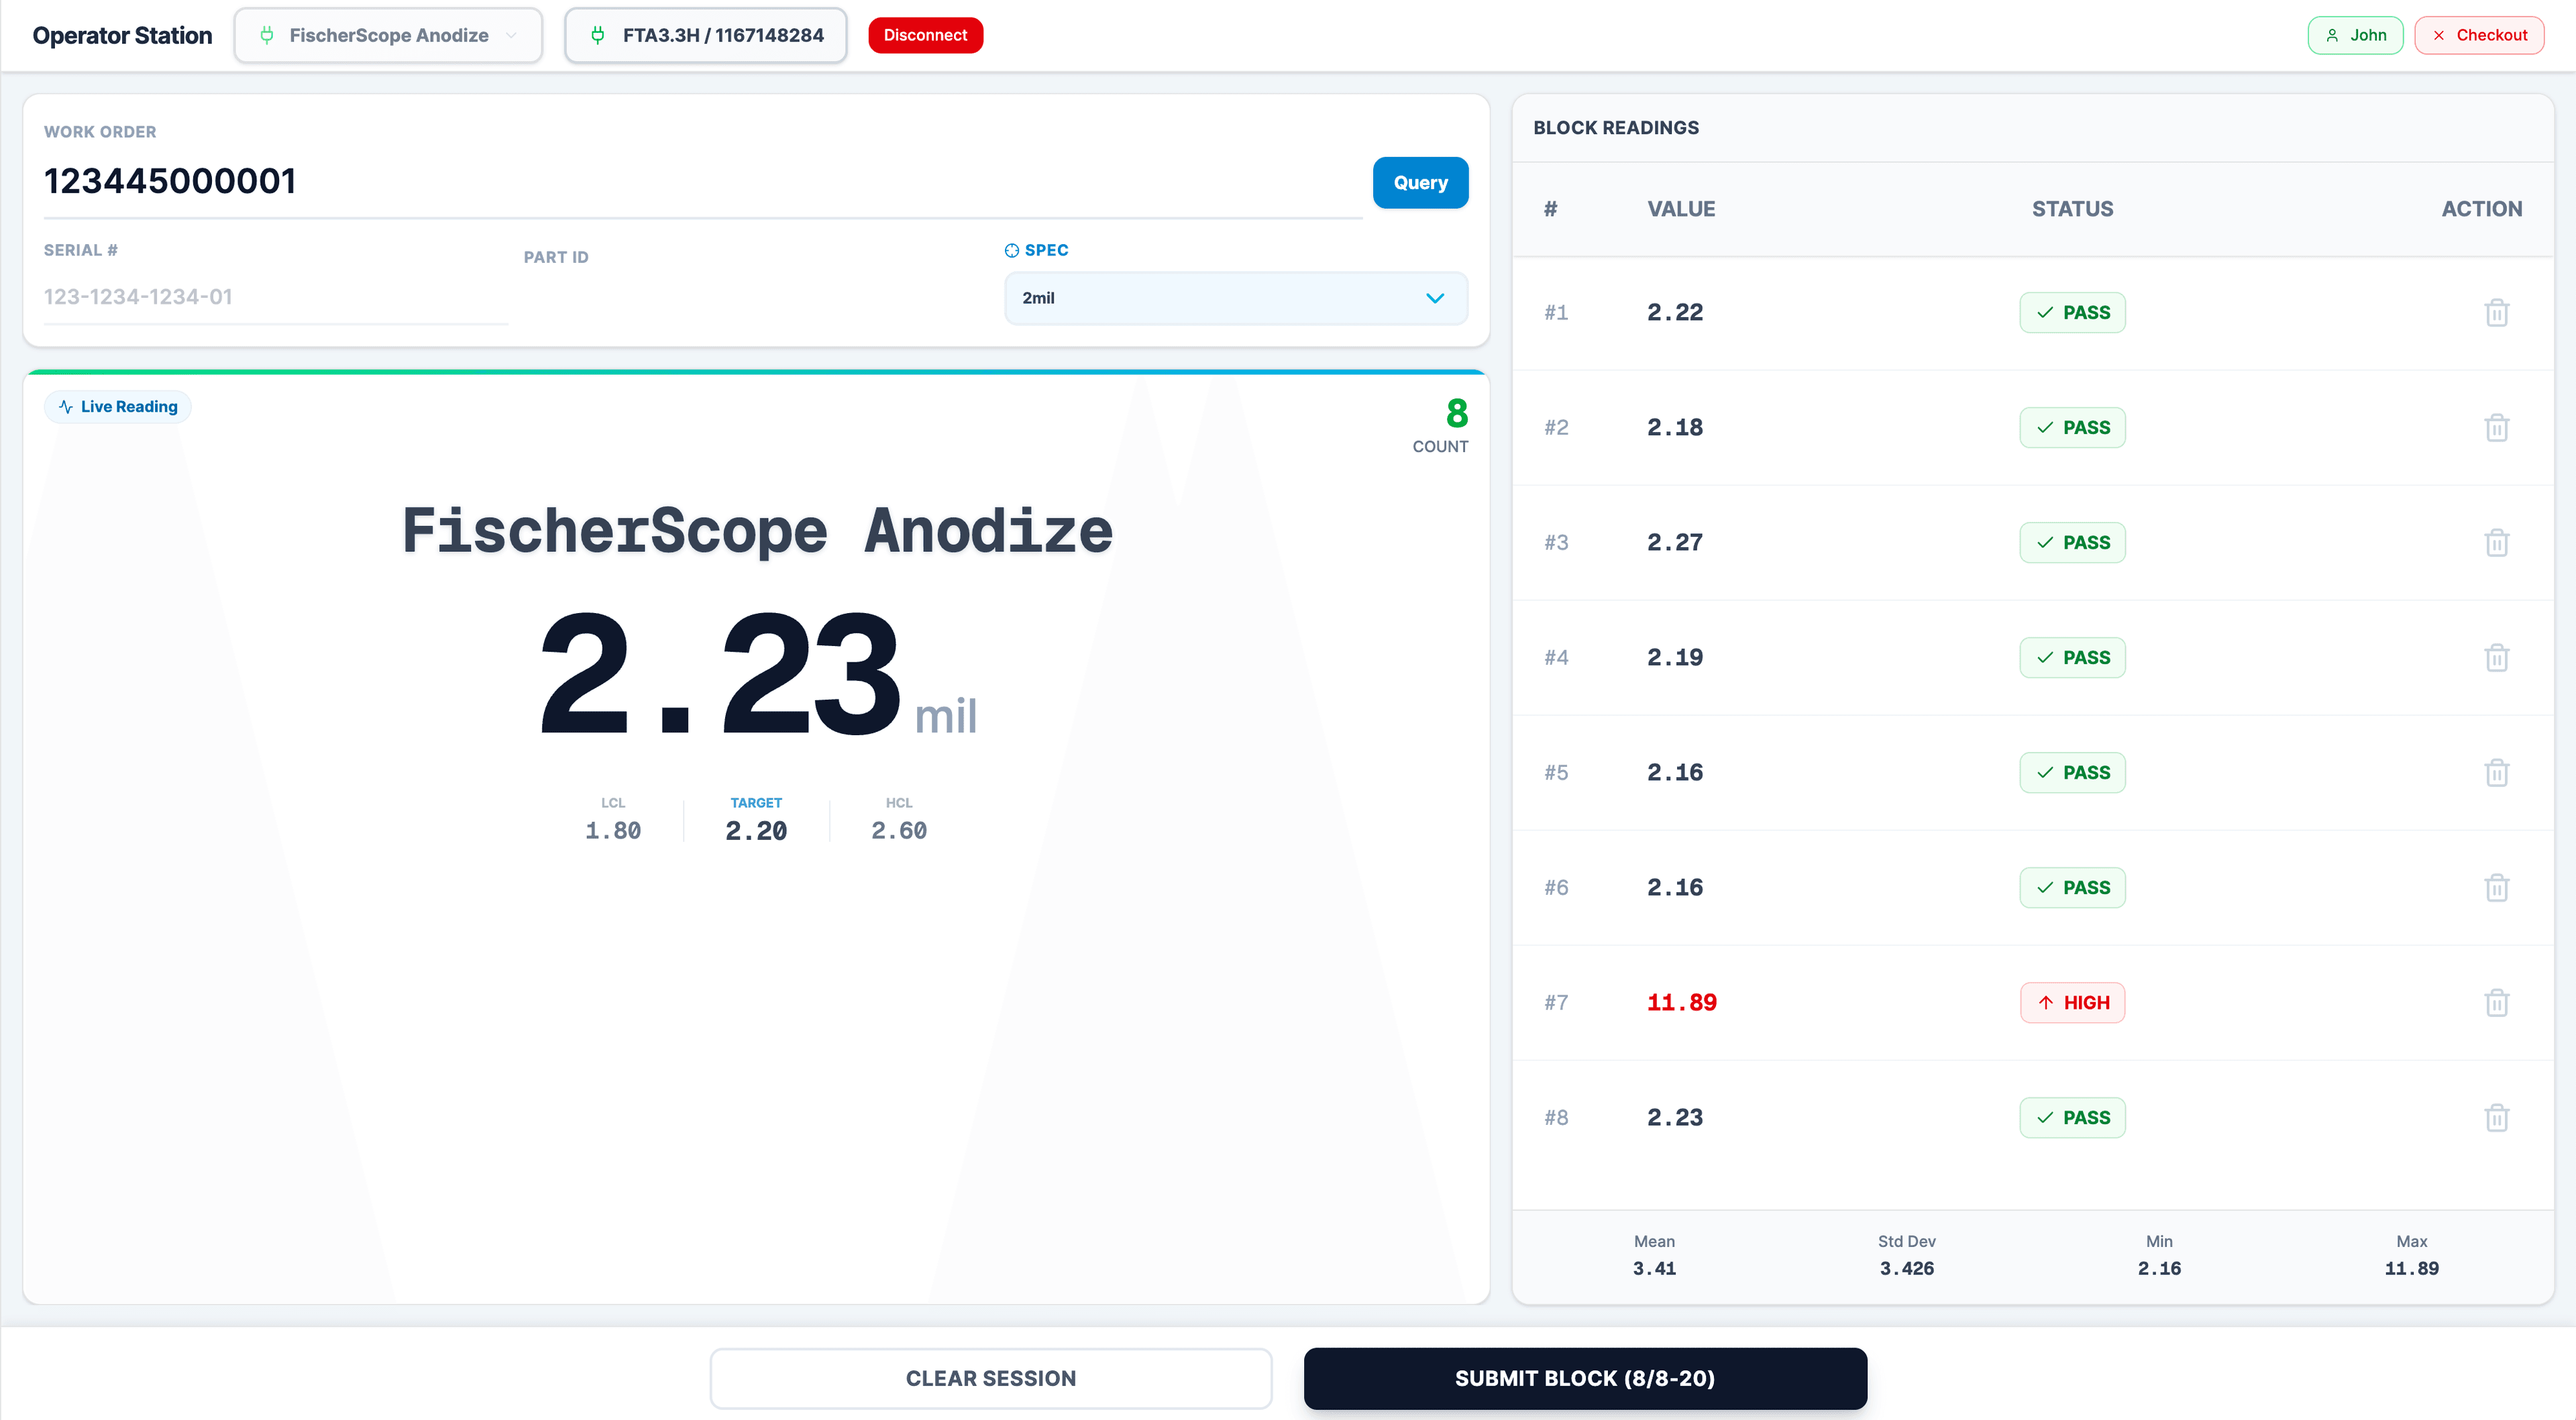
Task: Open the FTA3.3H / 1167148284 probe selector
Action: pos(706,35)
